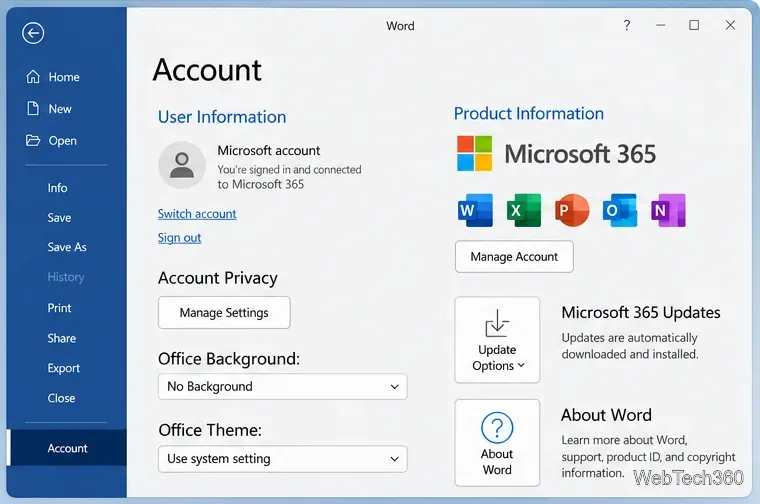The image size is (760, 504).
Task: Click the Excel app icon
Action: pyautogui.click(x=523, y=210)
